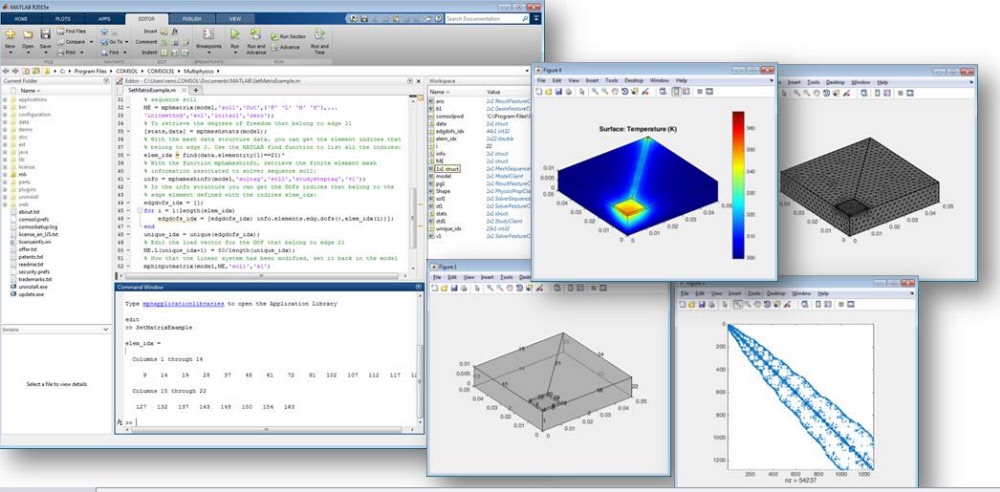The image size is (1000, 492).
Task: Click Program Files in the address path
Action: [x=90, y=71]
